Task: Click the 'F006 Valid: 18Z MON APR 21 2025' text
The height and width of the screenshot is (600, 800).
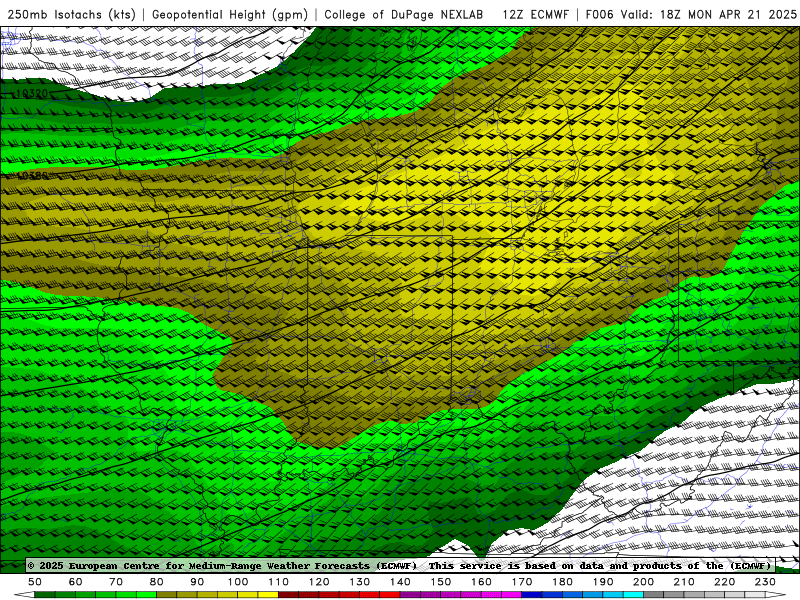Action: coord(691,14)
